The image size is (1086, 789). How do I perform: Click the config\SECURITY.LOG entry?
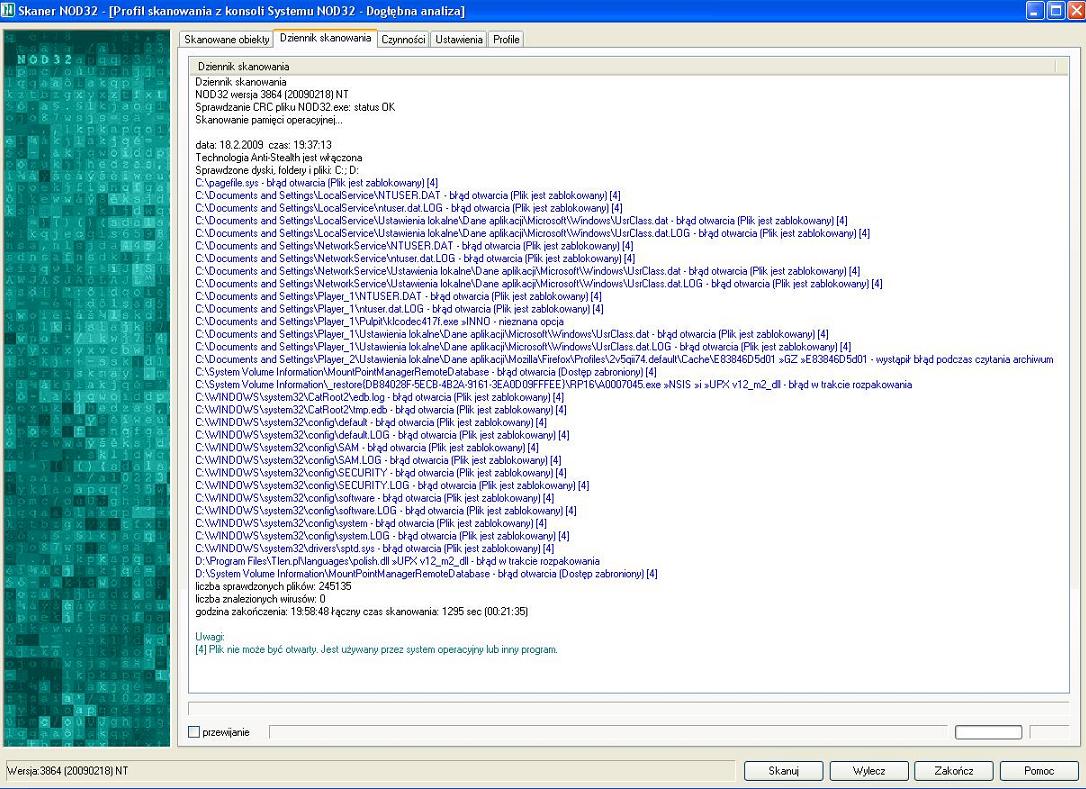point(392,486)
